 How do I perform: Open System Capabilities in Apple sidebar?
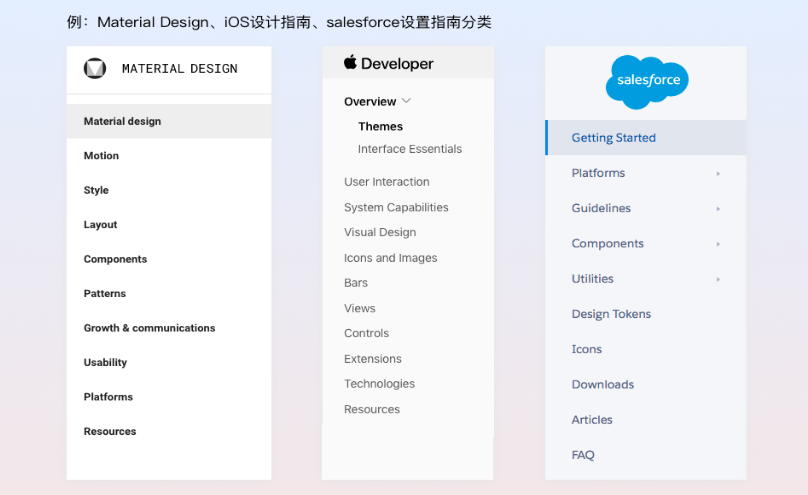pyautogui.click(x=396, y=207)
